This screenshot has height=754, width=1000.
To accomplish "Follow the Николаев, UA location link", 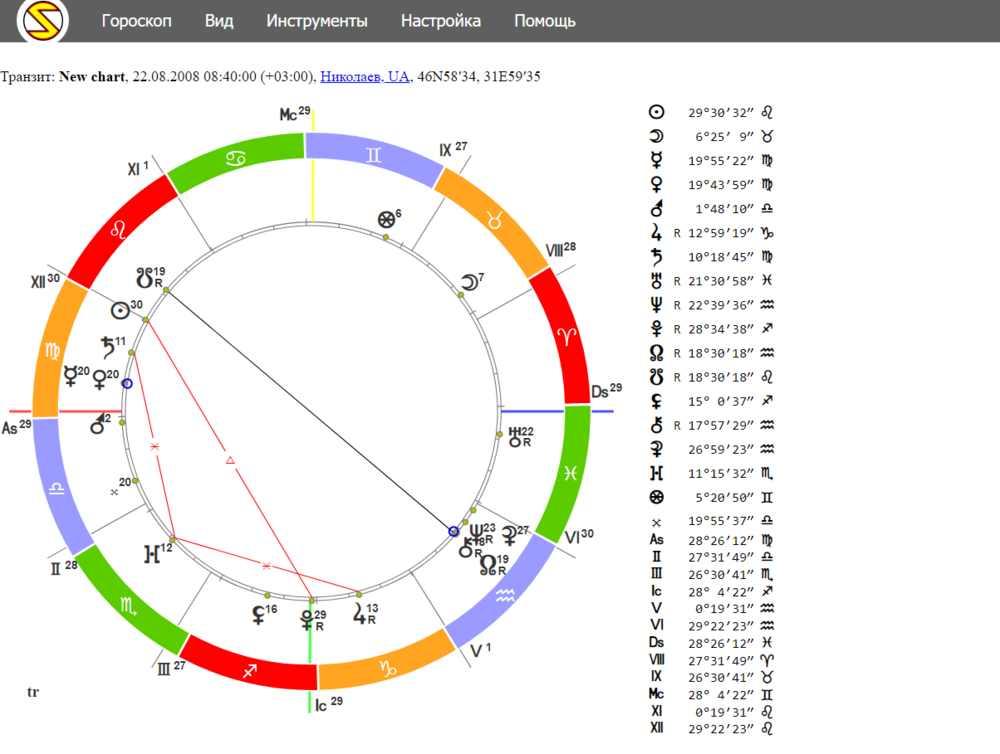I will 365,77.
